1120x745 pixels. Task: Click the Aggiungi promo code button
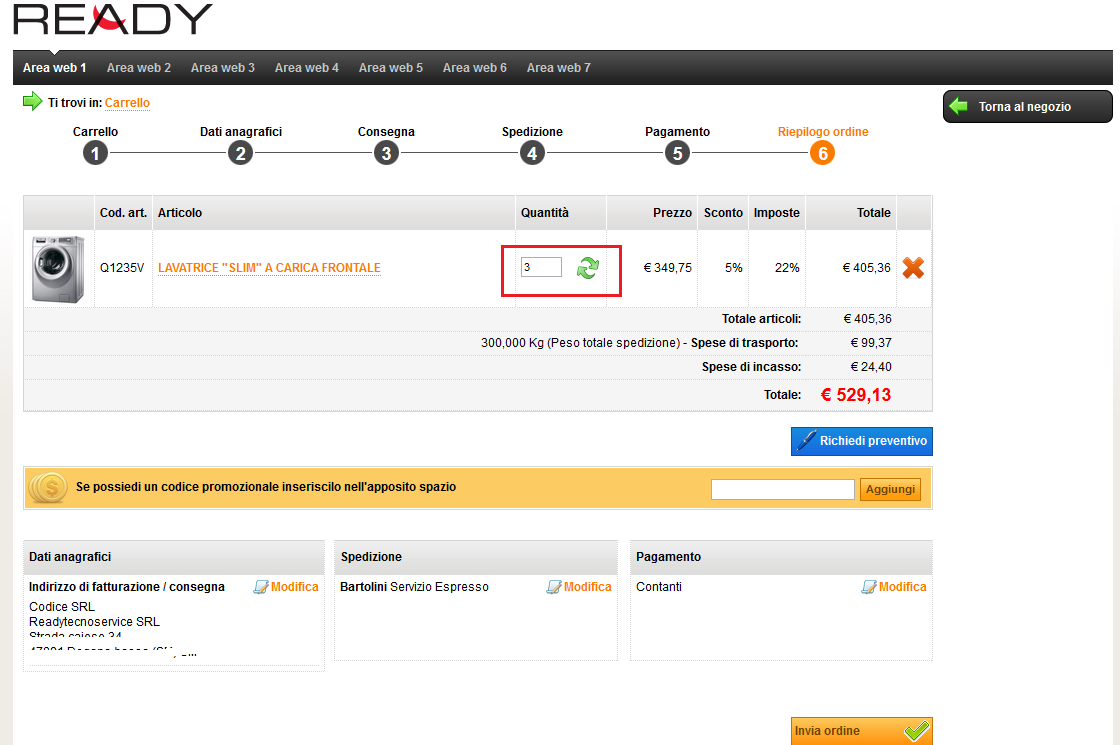pos(890,489)
